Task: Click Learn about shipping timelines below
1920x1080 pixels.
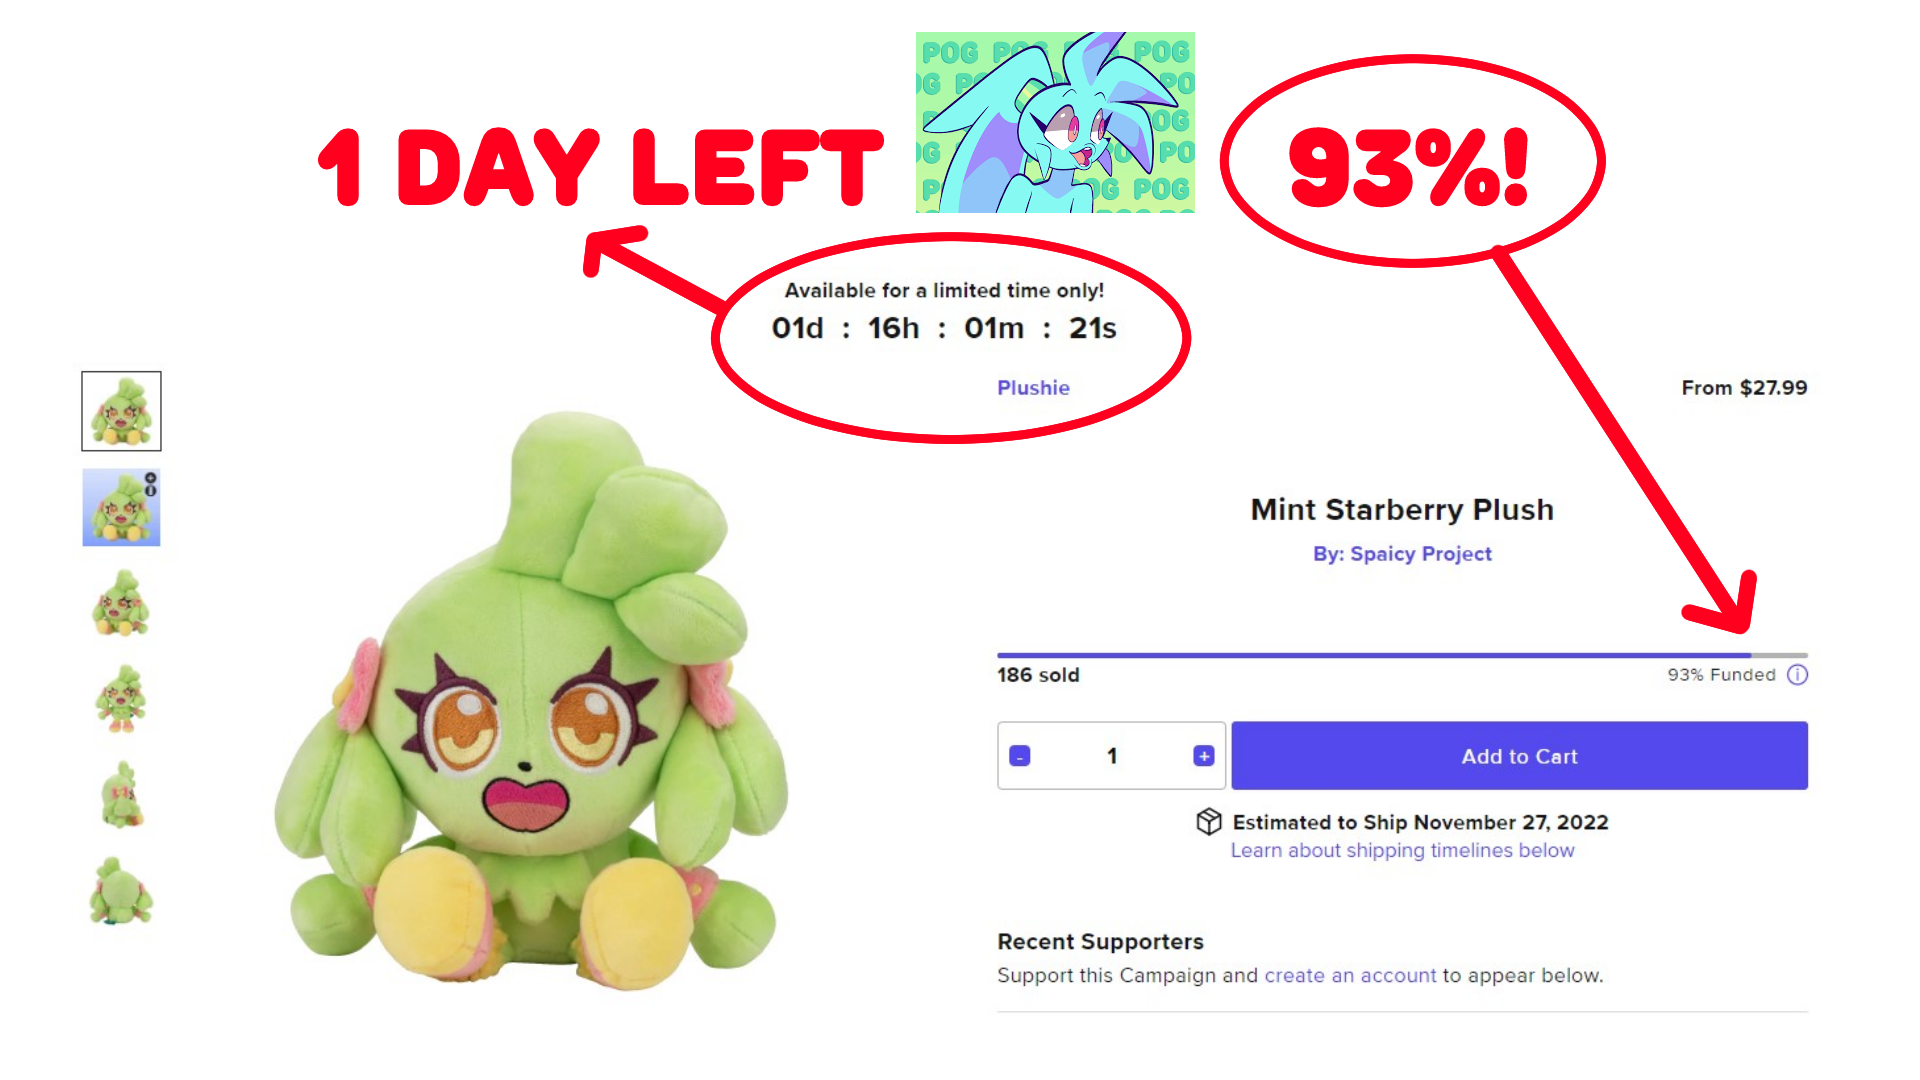Action: (1402, 850)
